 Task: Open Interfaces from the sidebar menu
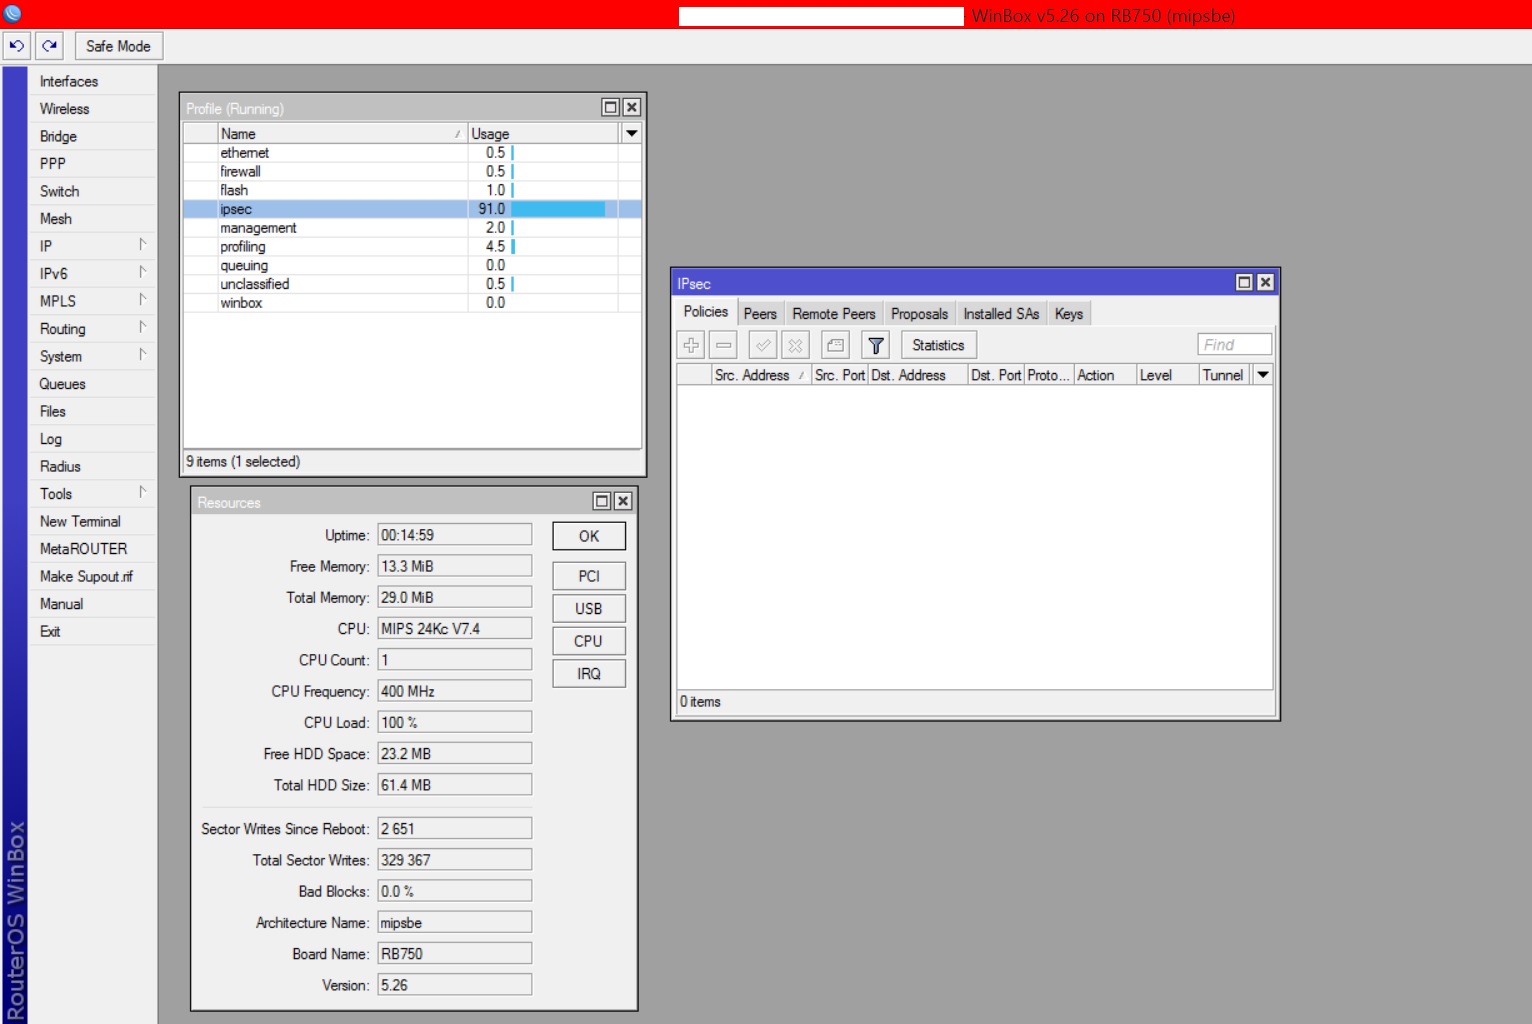pyautogui.click(x=92, y=81)
